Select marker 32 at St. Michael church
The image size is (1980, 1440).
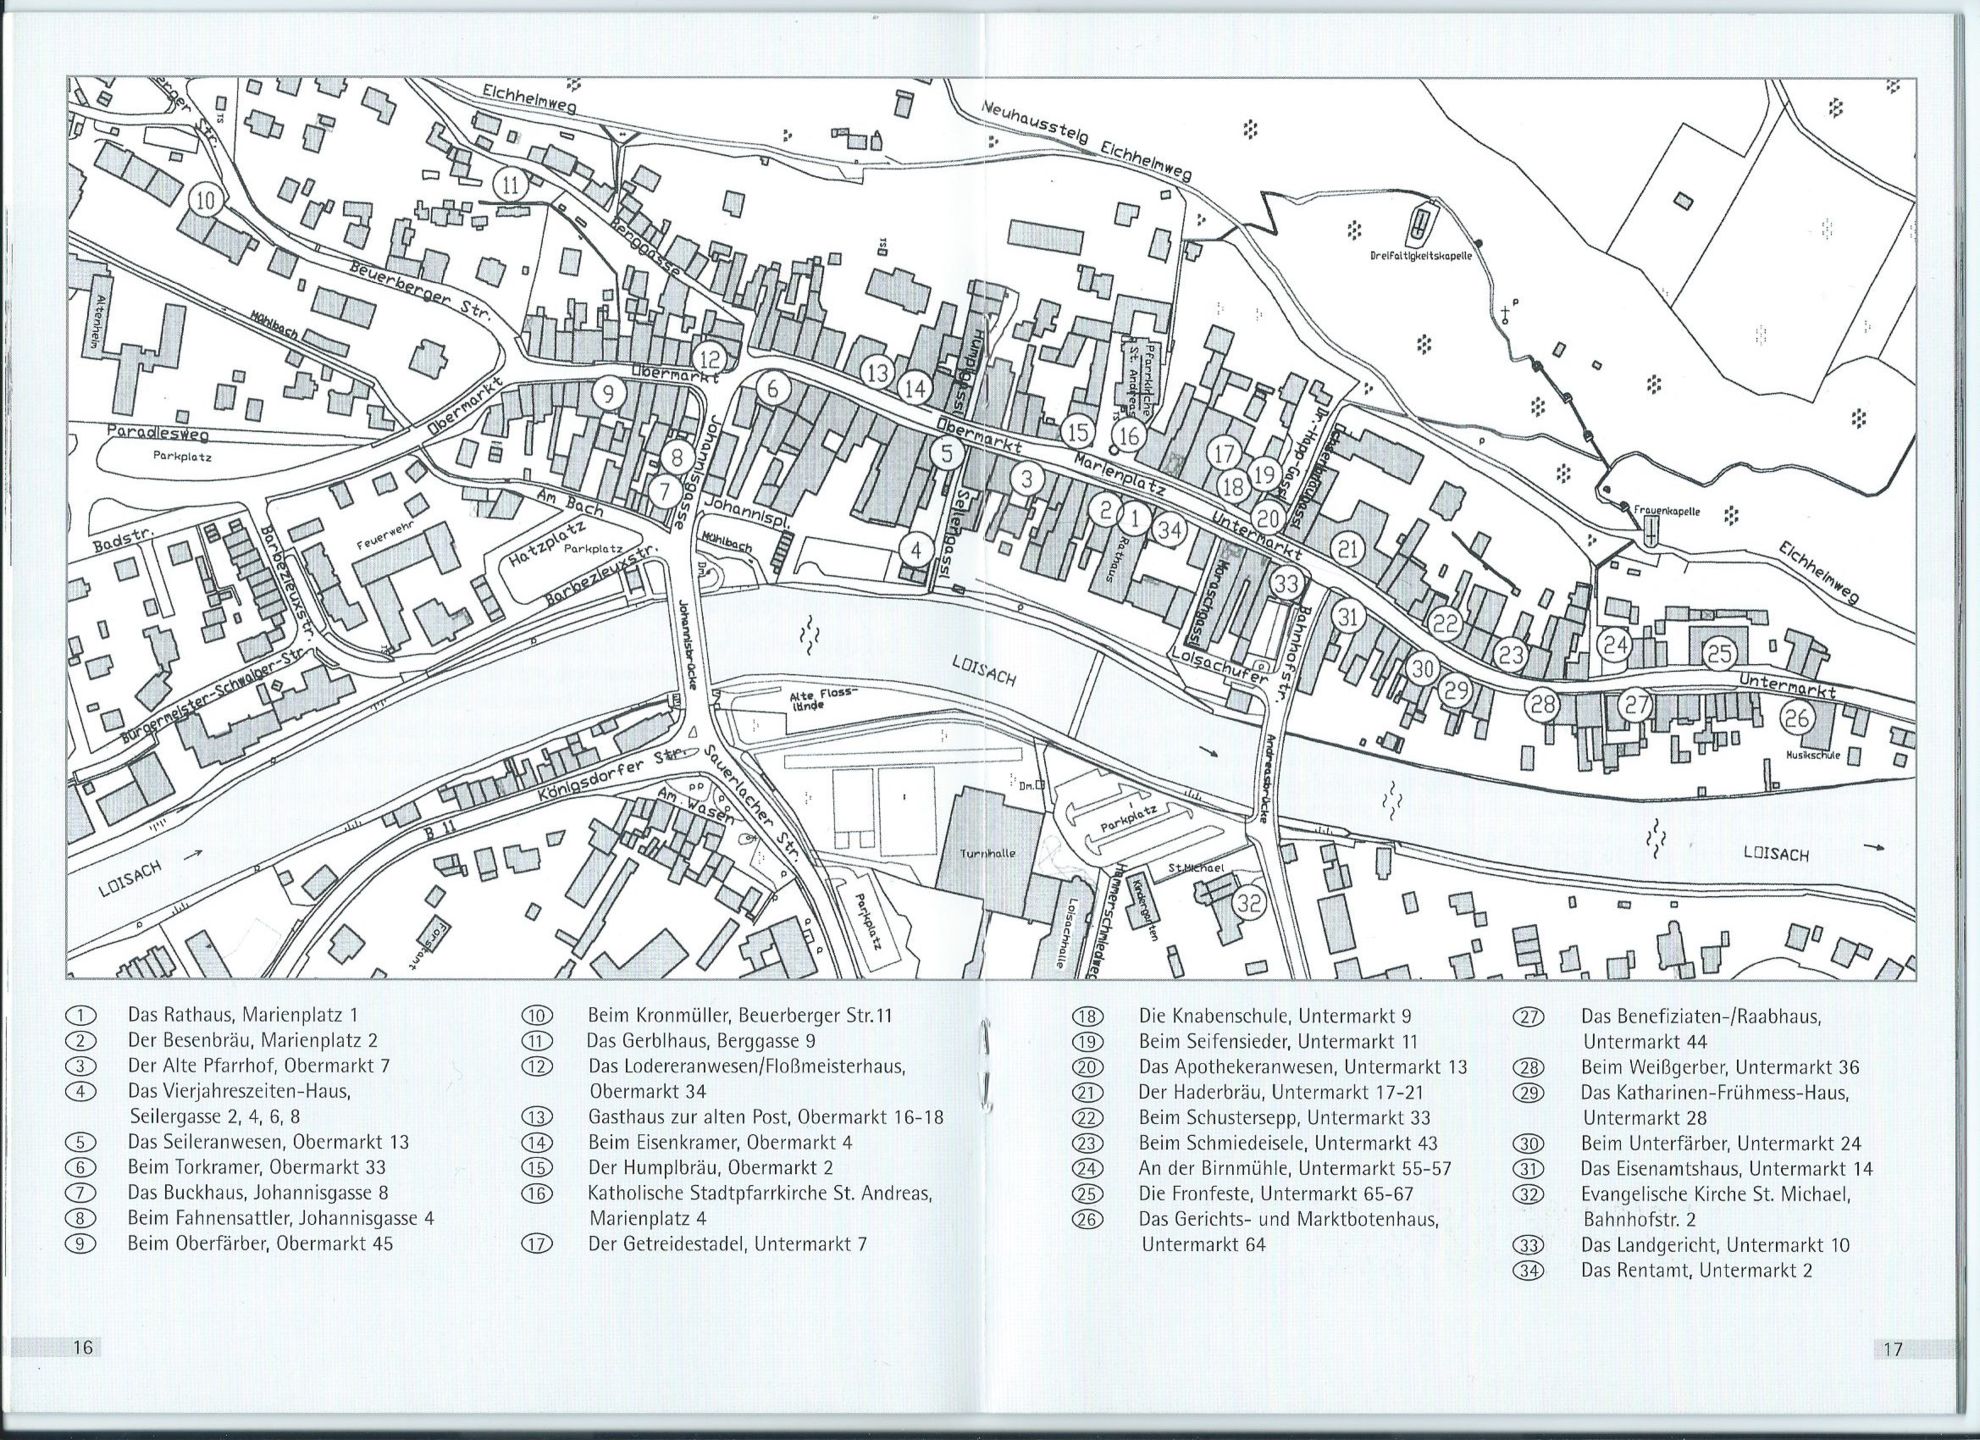pyautogui.click(x=1250, y=903)
